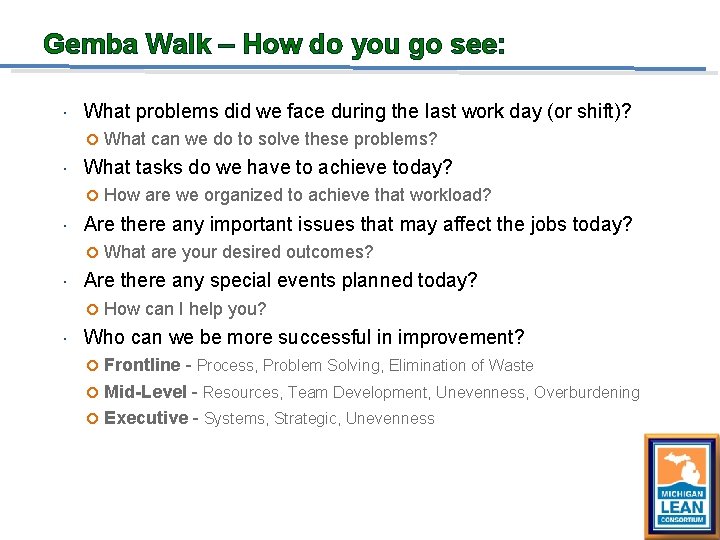Click the orange bullet next to Mid-Level
The height and width of the screenshot is (540, 720).
pos(93,392)
